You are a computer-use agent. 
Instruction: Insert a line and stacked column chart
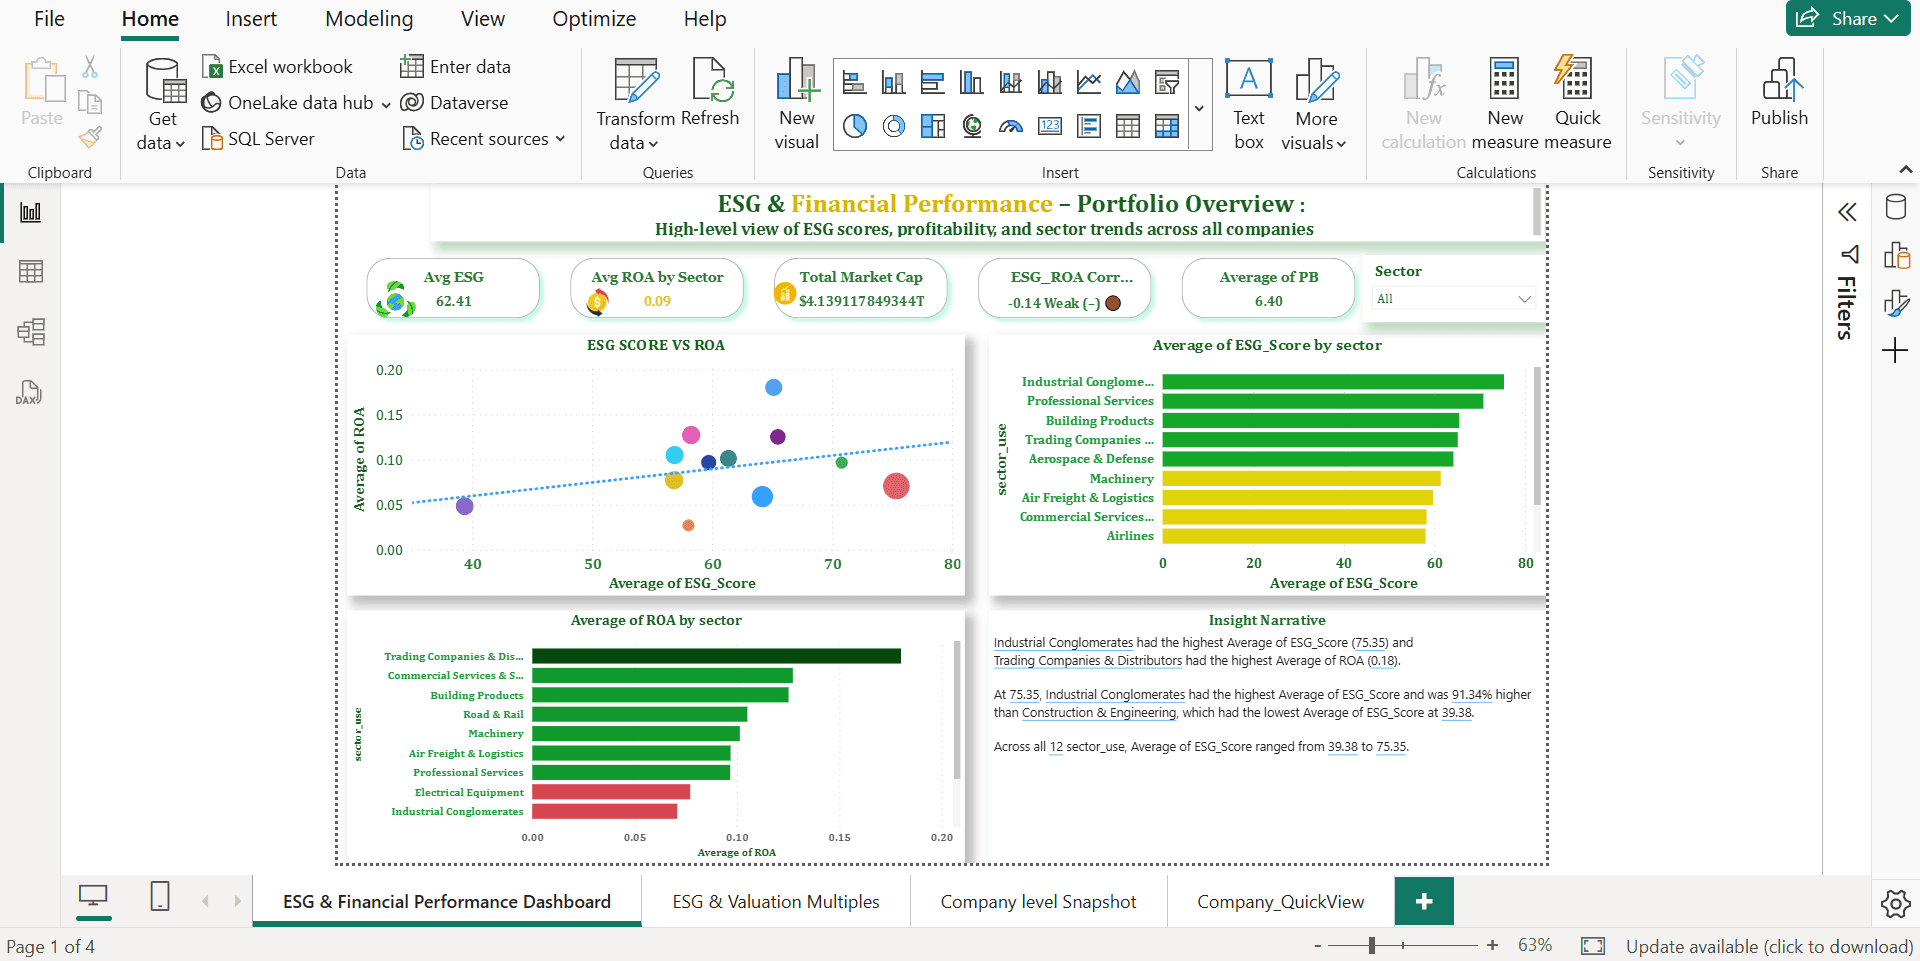click(1011, 82)
